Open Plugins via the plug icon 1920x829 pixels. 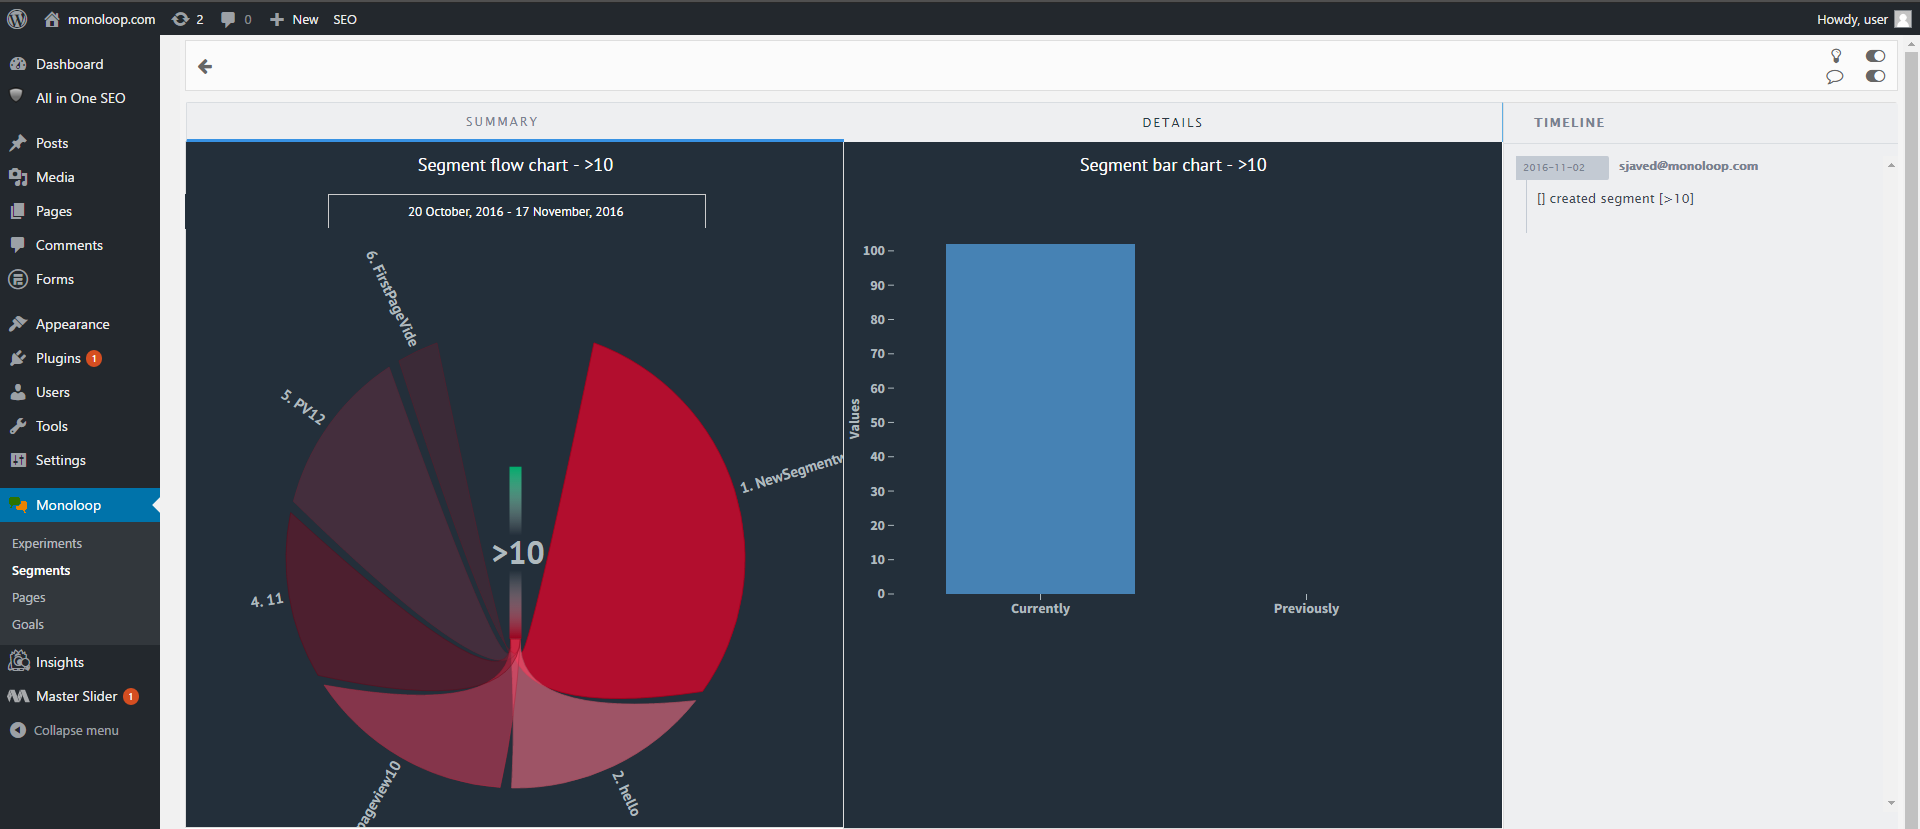point(18,358)
